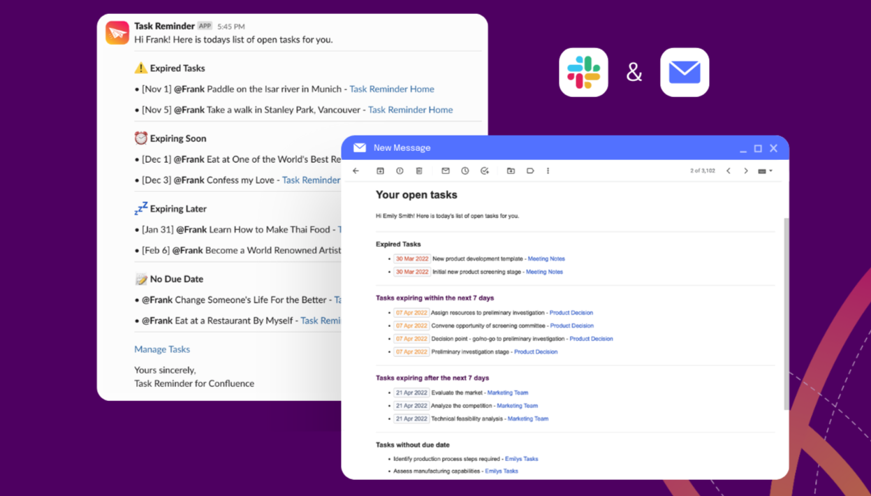Click the Expired Tasks heading in Slack message
The image size is (871, 496).
click(x=177, y=68)
